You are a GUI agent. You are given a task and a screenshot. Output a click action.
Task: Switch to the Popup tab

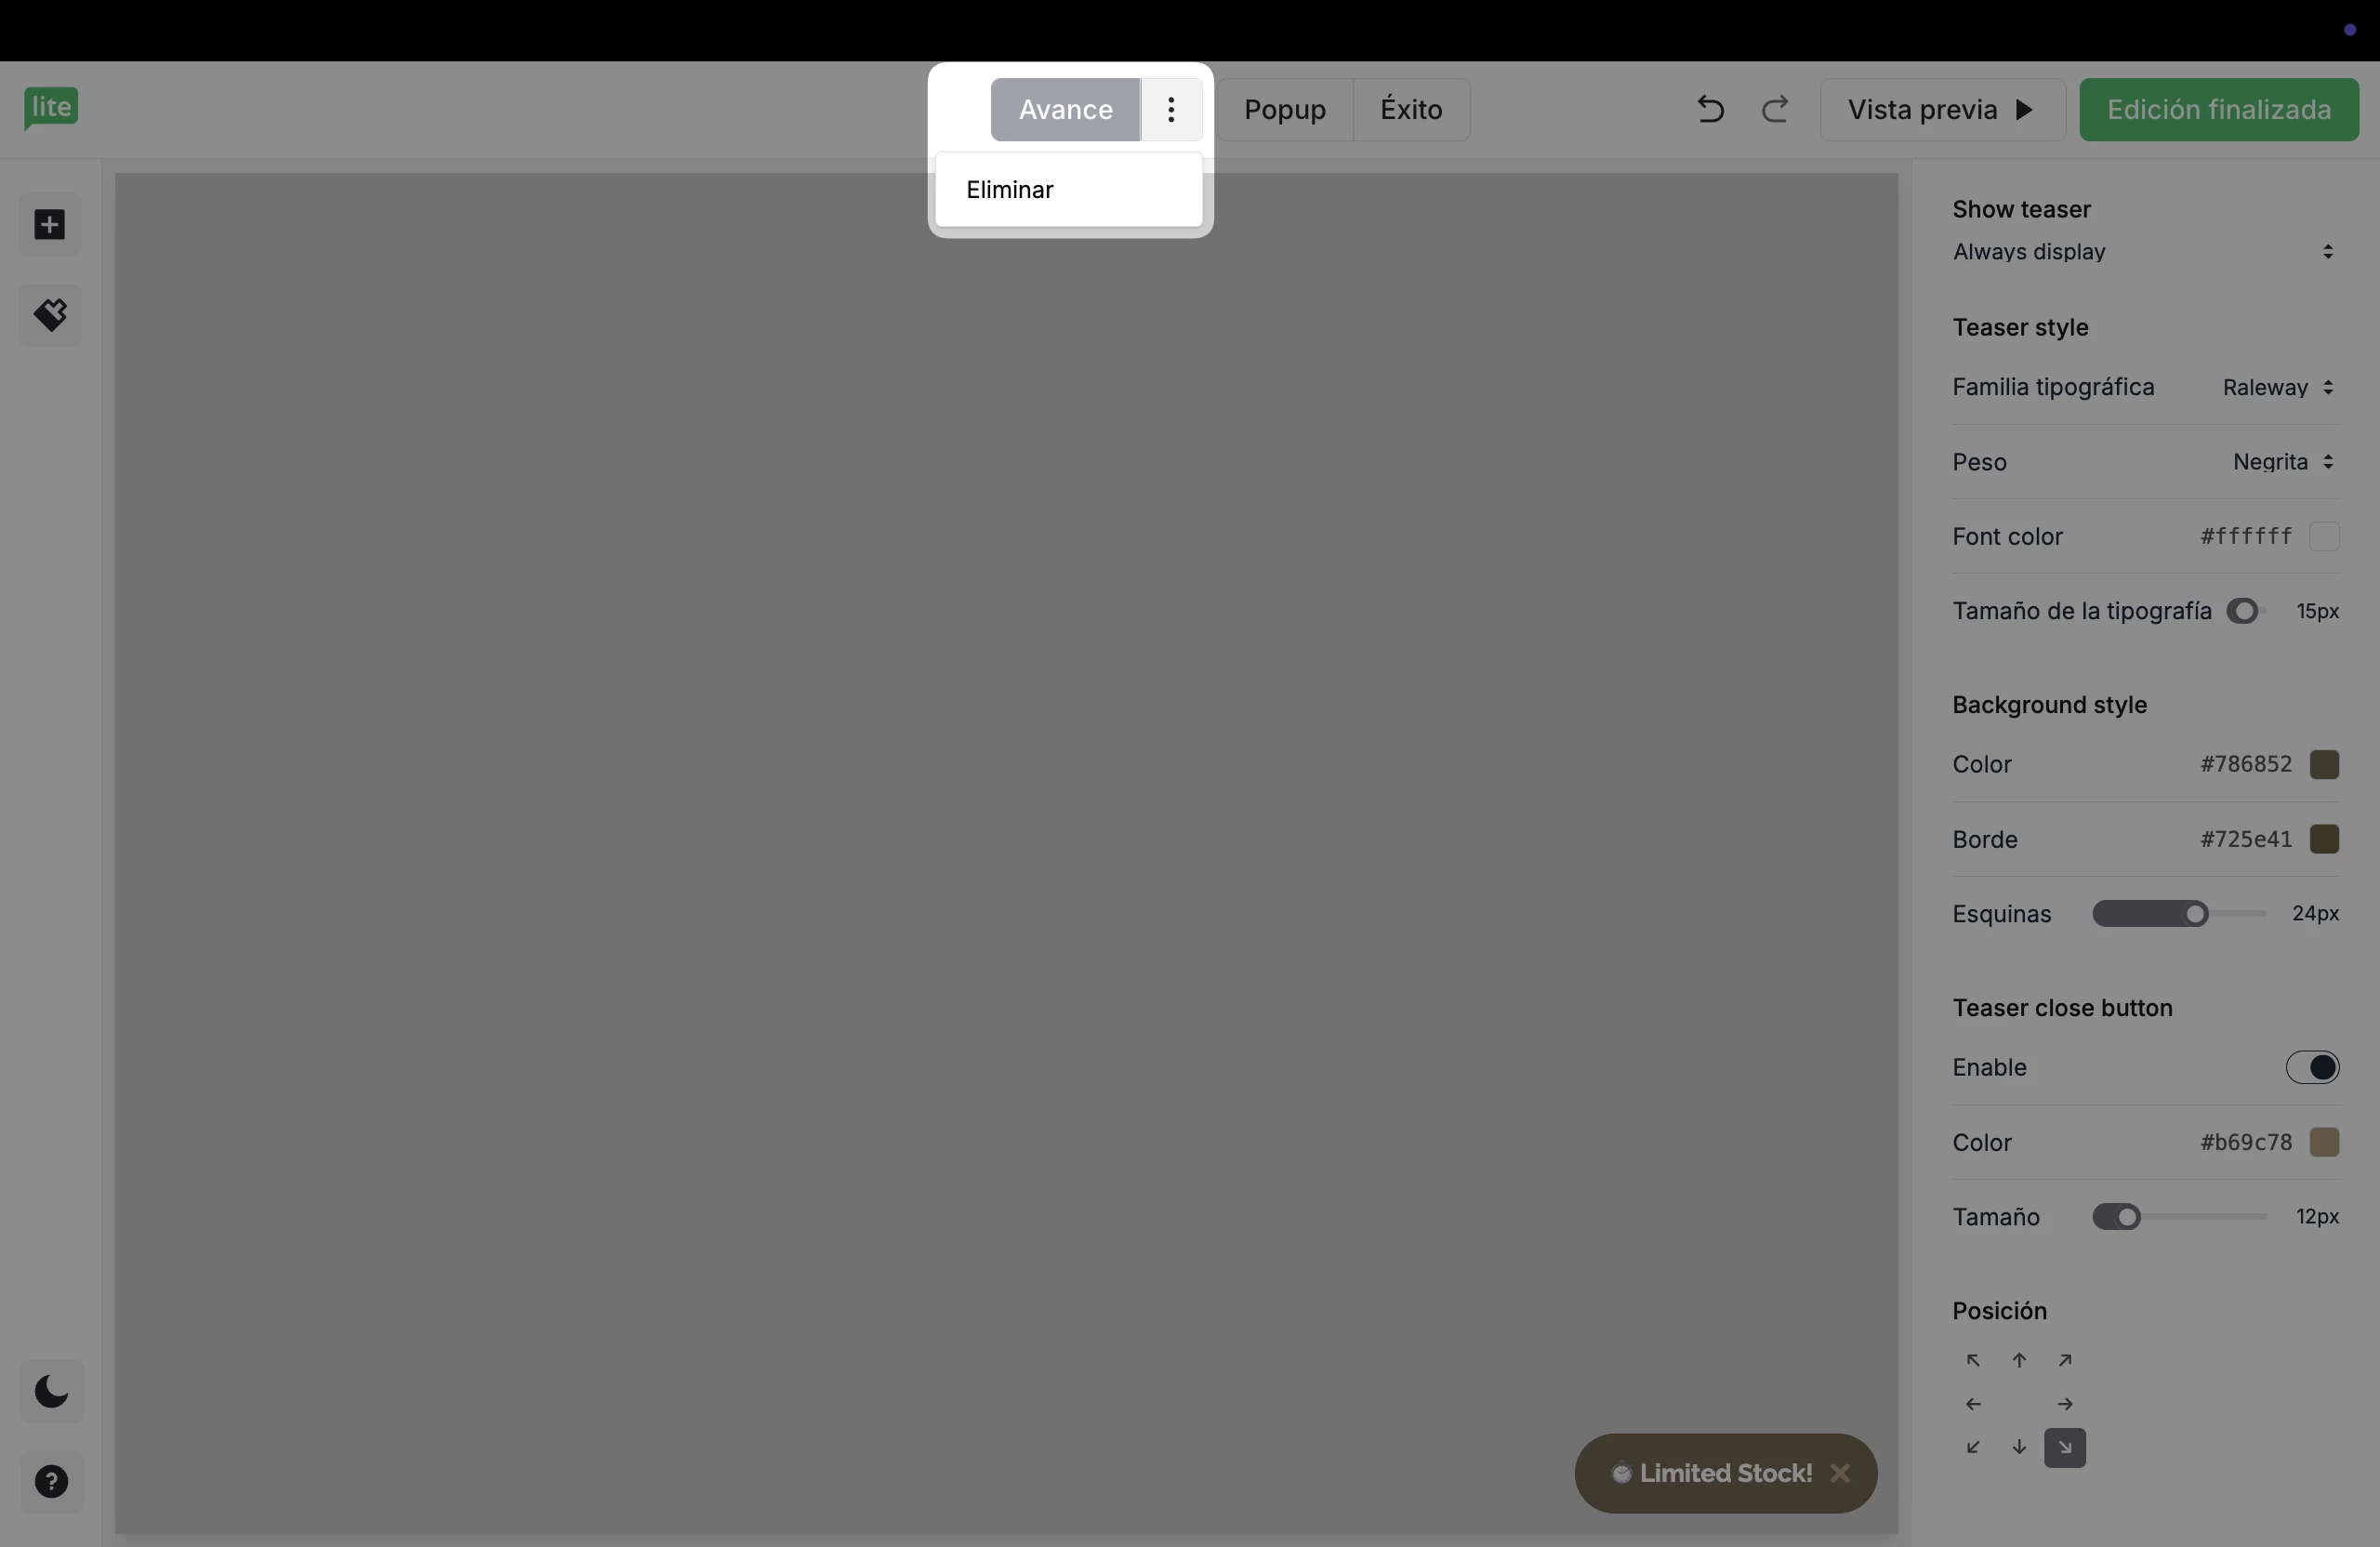coord(1285,109)
